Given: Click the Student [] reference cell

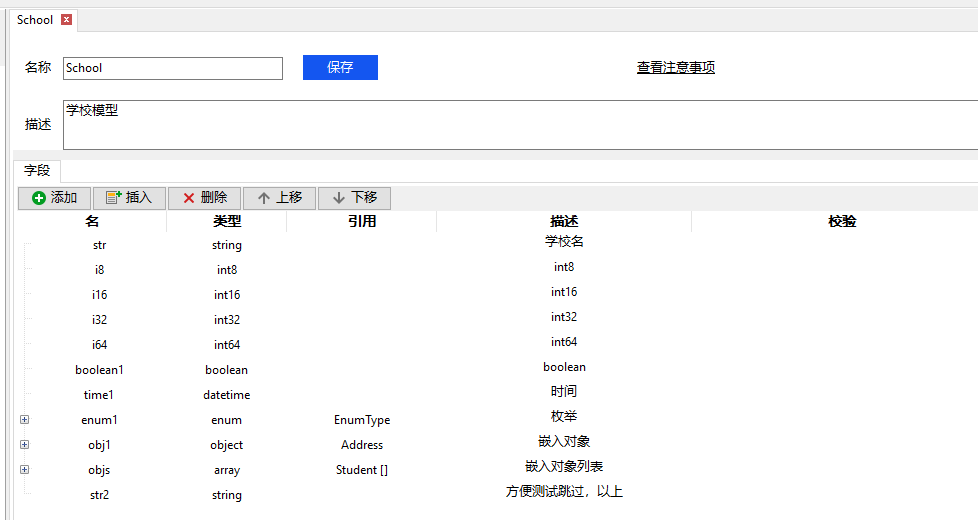Looking at the screenshot, I should (x=362, y=469).
